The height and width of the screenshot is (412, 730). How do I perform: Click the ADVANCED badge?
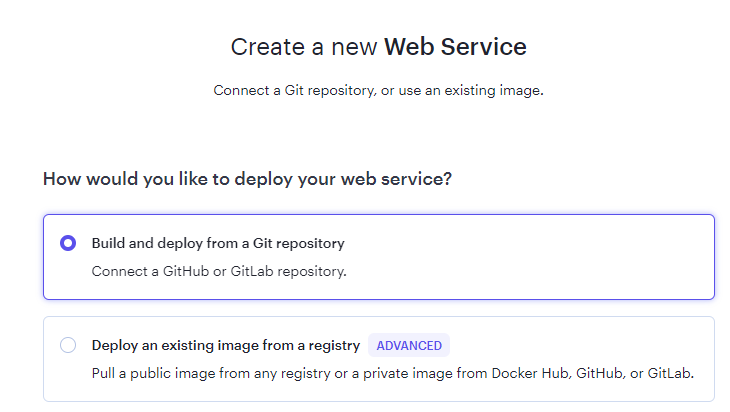(409, 345)
